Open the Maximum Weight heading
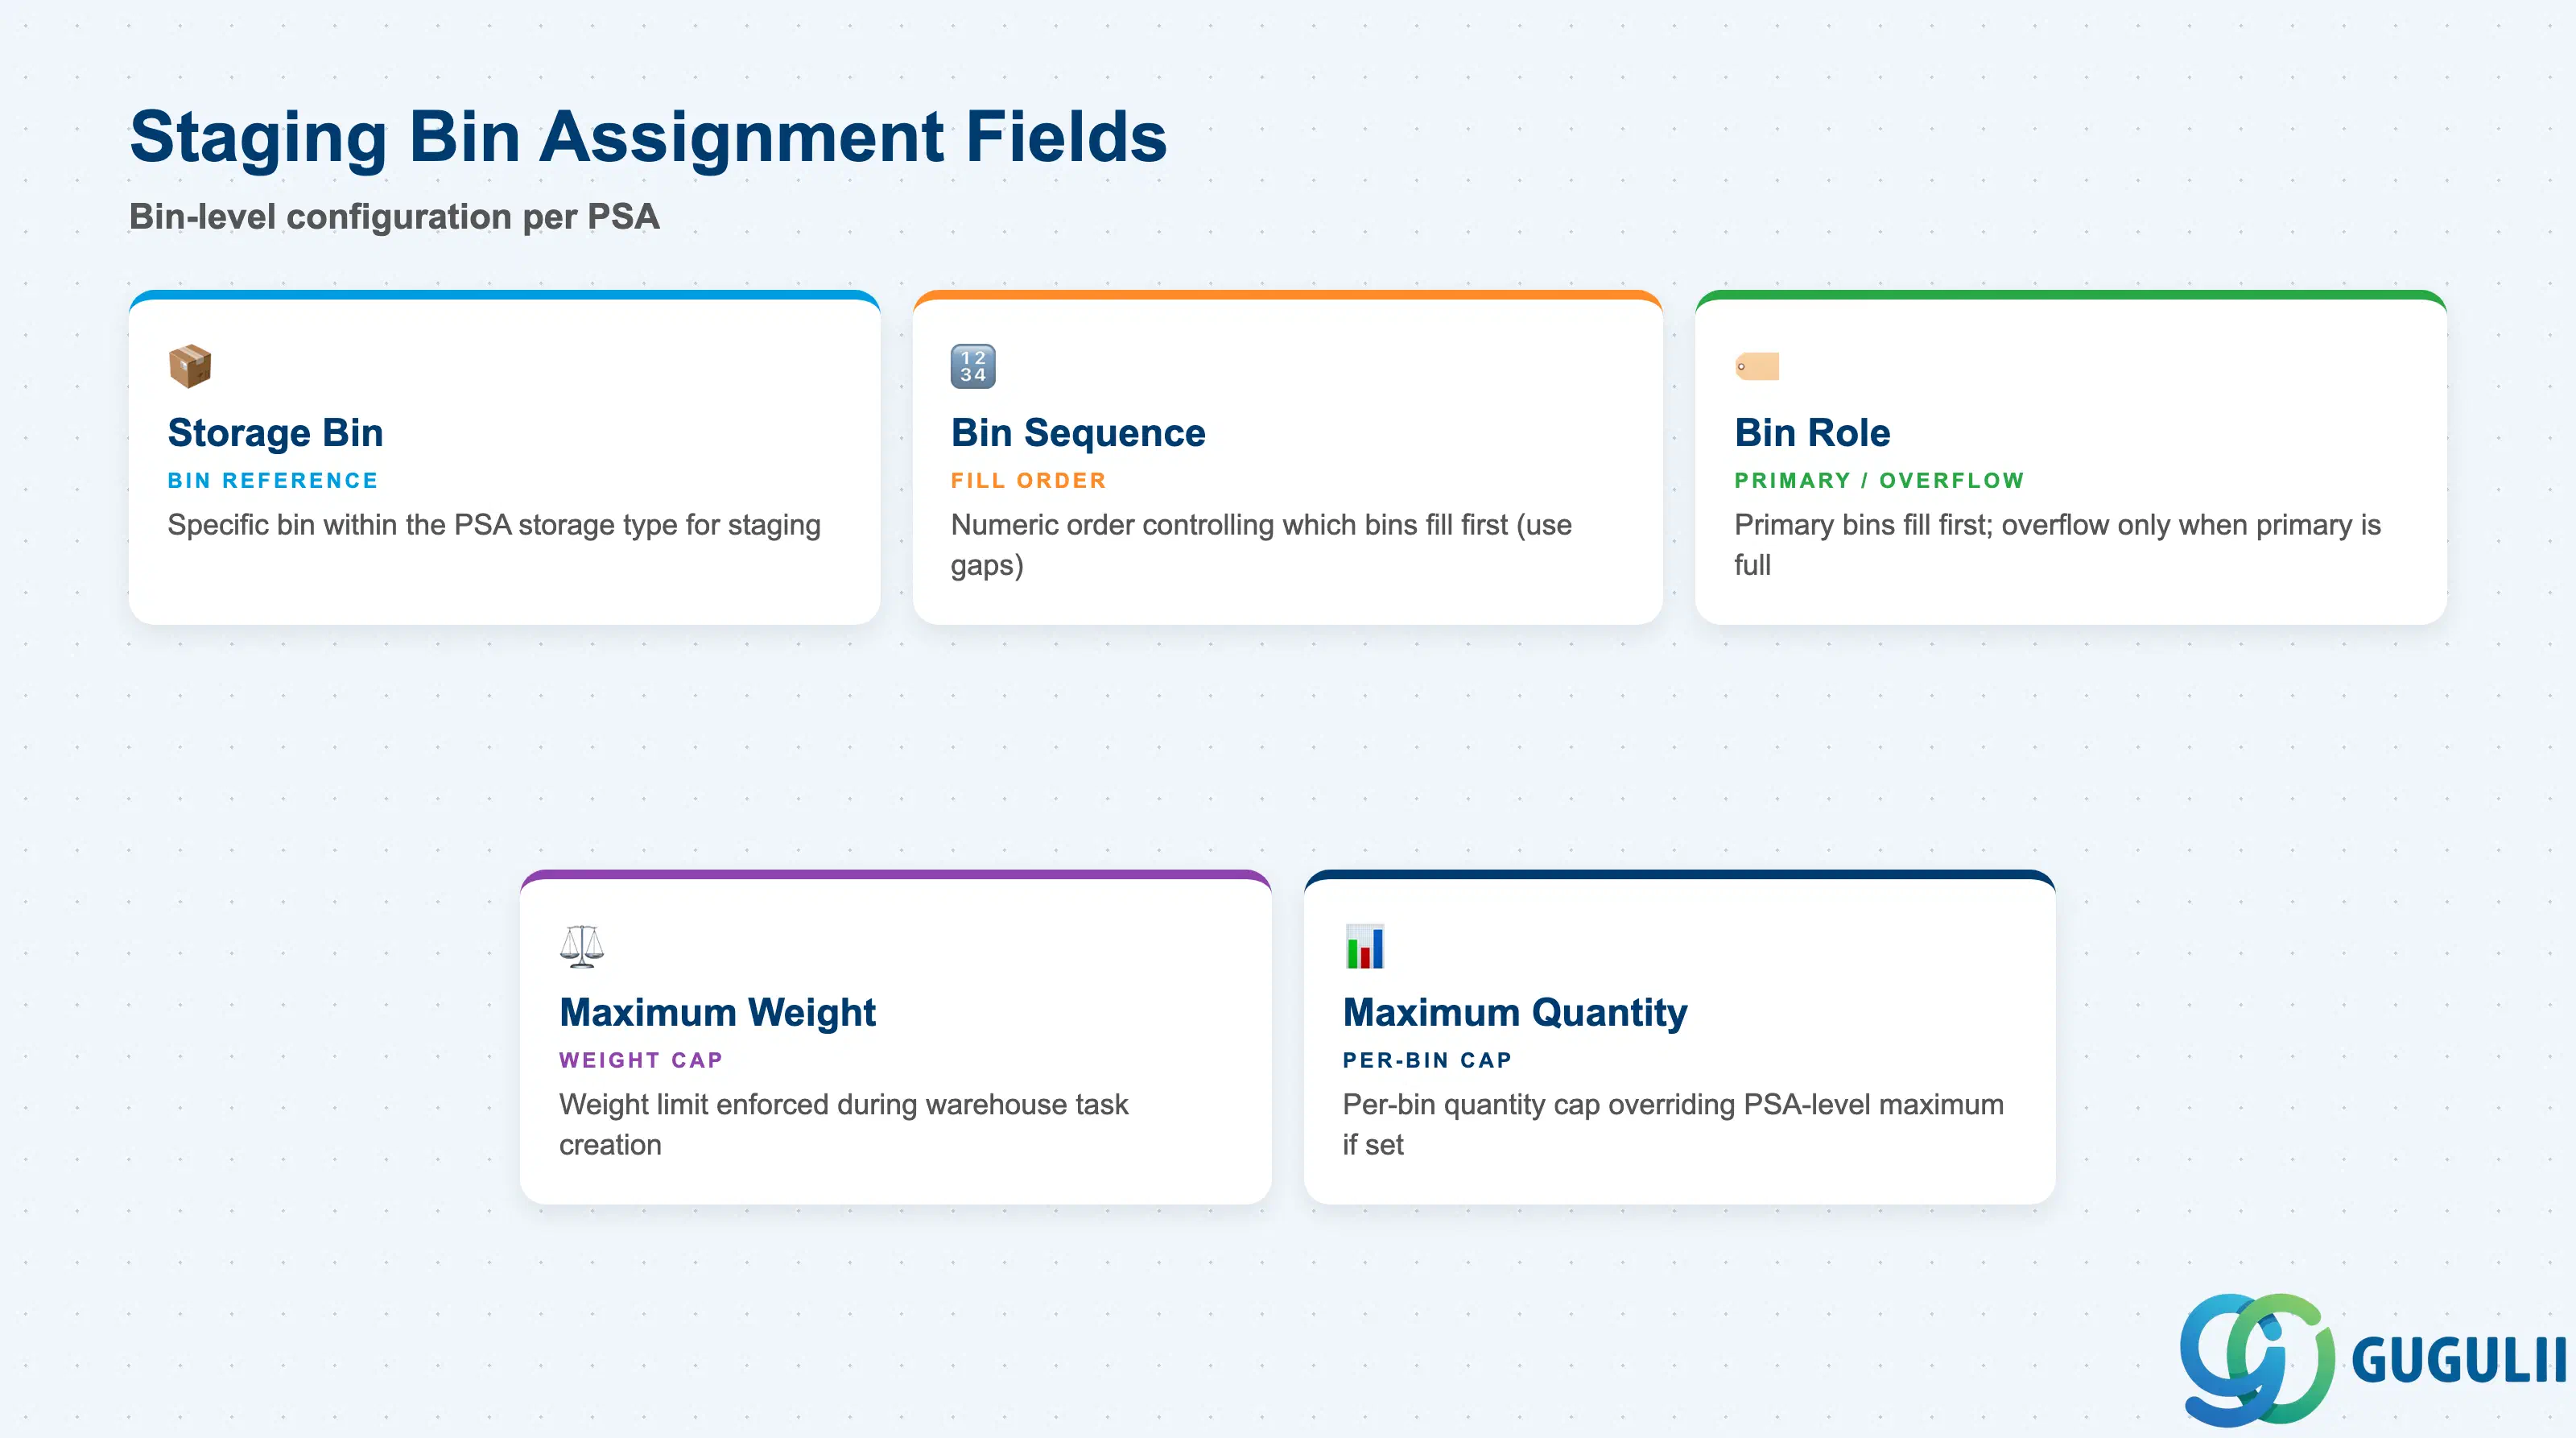 coord(717,1013)
